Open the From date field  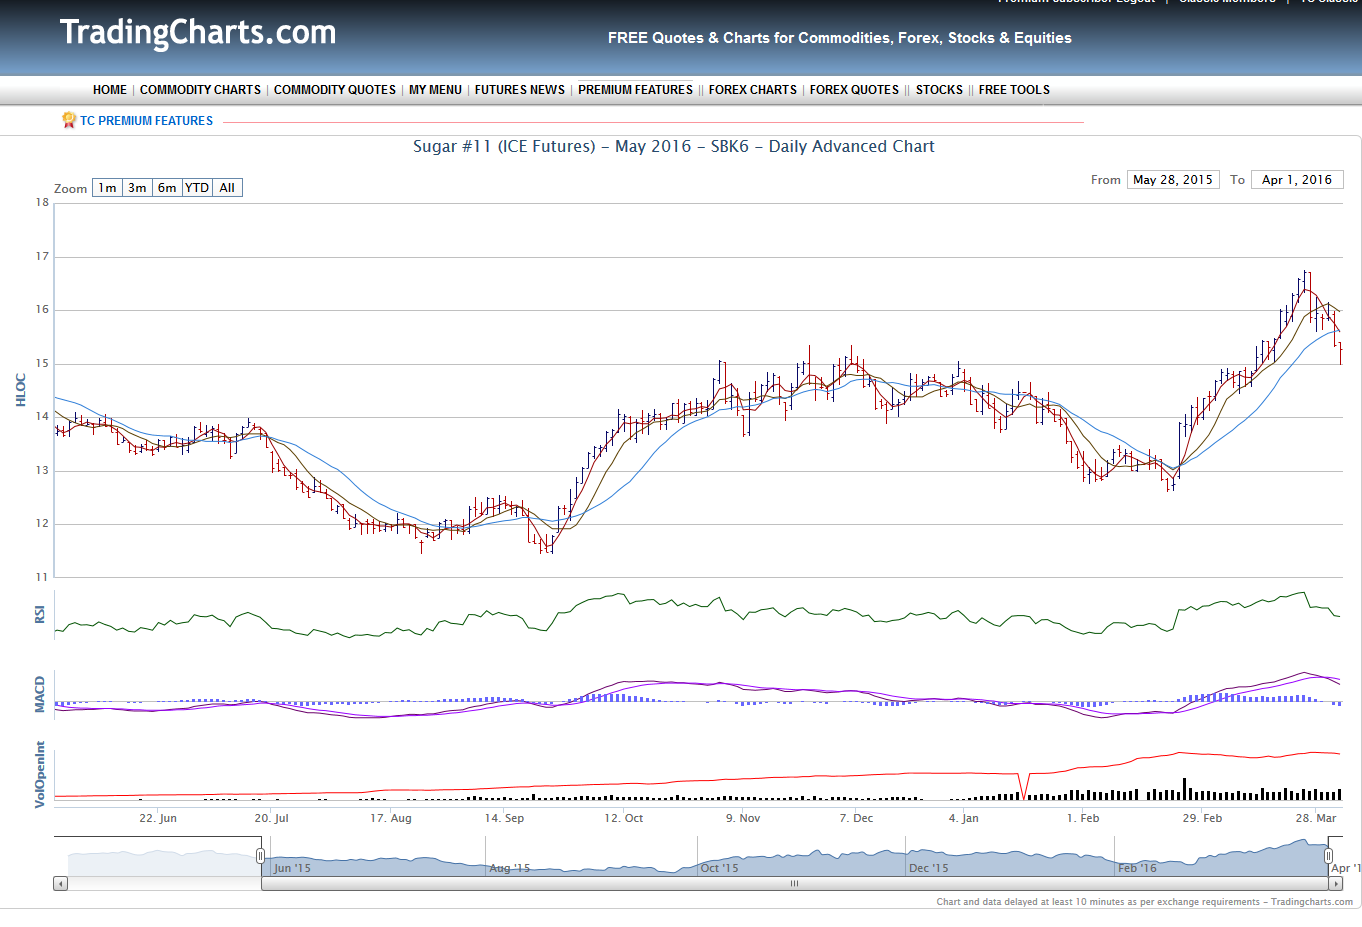[1172, 180]
